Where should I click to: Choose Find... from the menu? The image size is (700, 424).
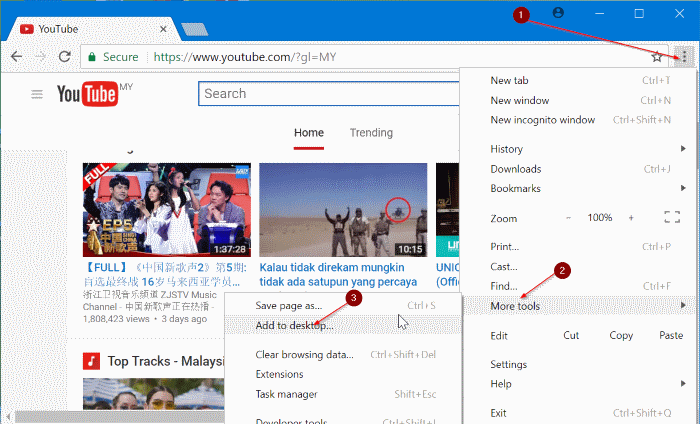click(579, 286)
